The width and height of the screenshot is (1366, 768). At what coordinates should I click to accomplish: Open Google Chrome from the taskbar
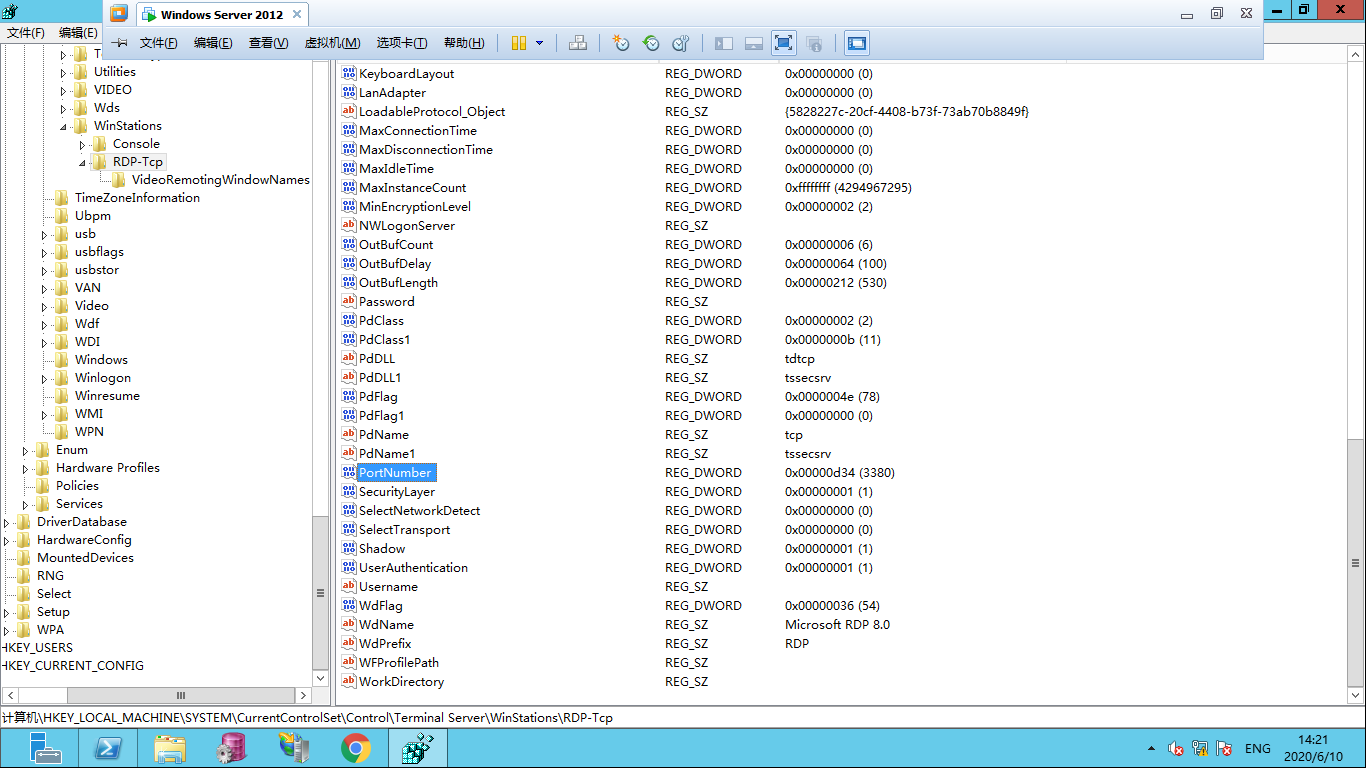click(356, 748)
